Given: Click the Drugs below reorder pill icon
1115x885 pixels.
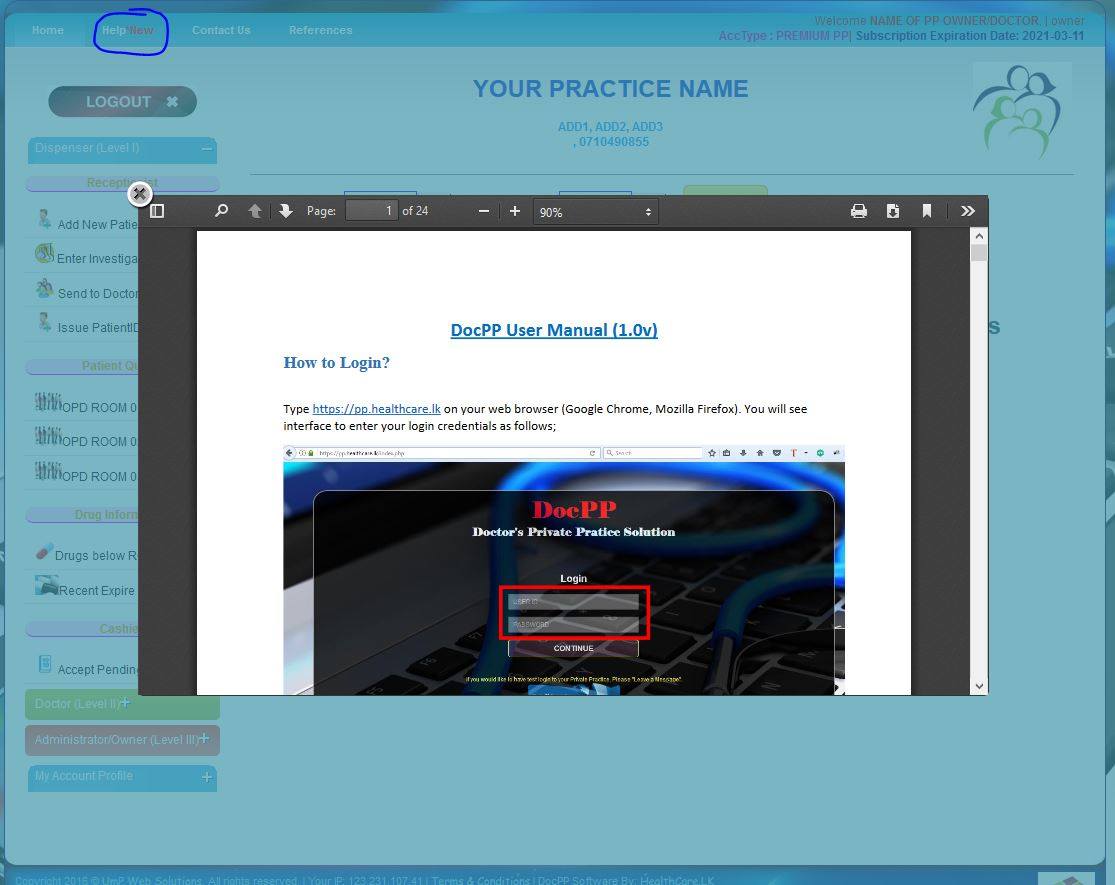Looking at the screenshot, I should 44,552.
